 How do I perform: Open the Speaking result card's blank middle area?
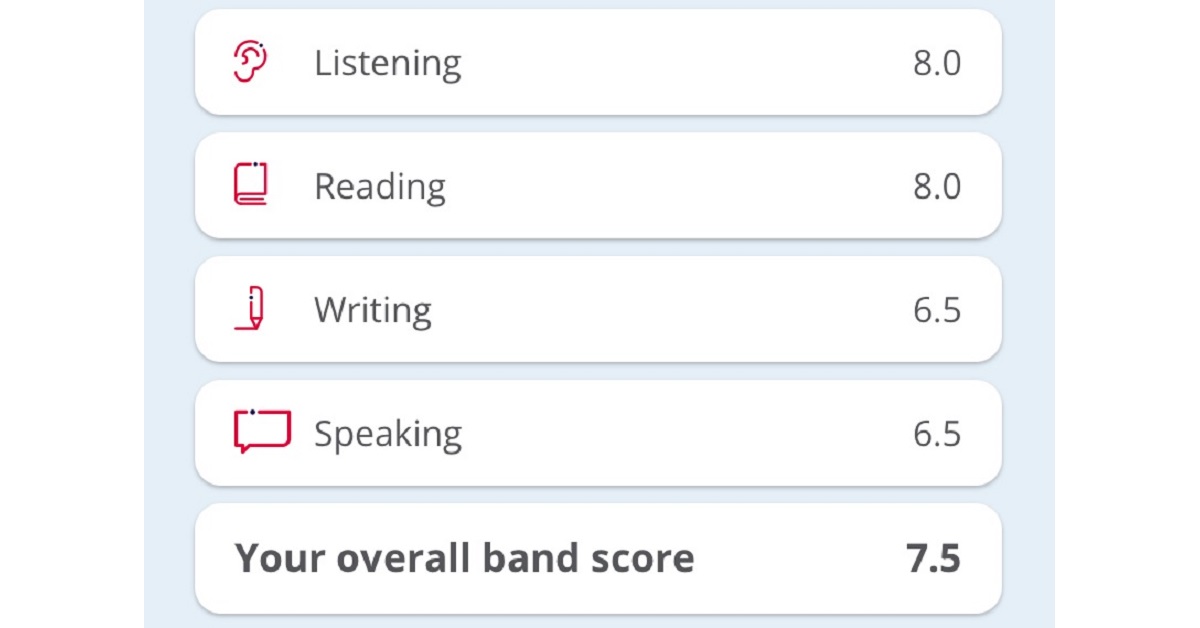click(x=680, y=434)
